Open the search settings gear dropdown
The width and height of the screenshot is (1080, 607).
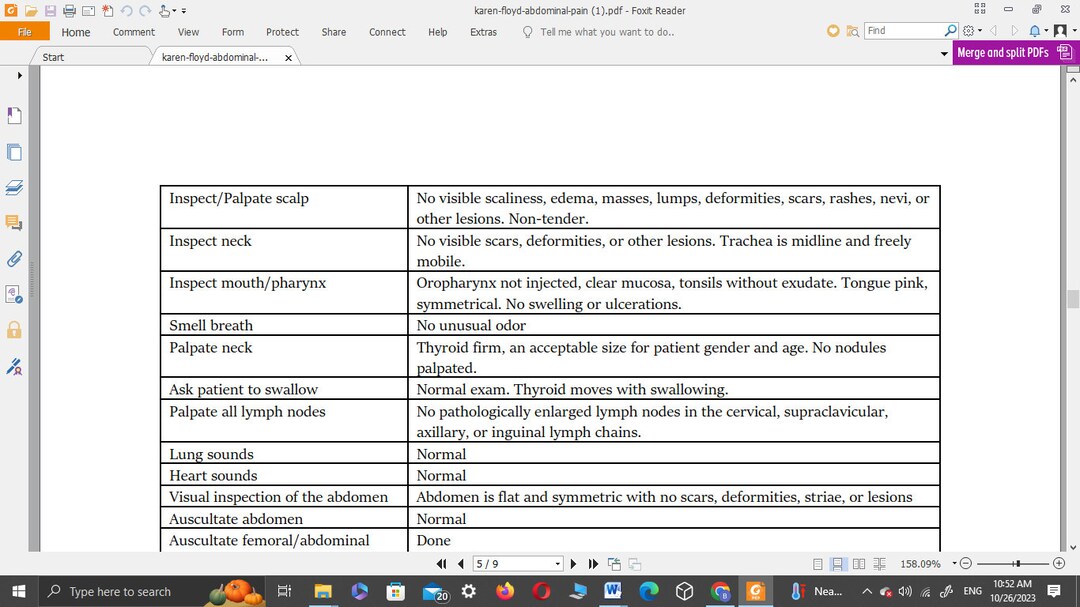(972, 31)
